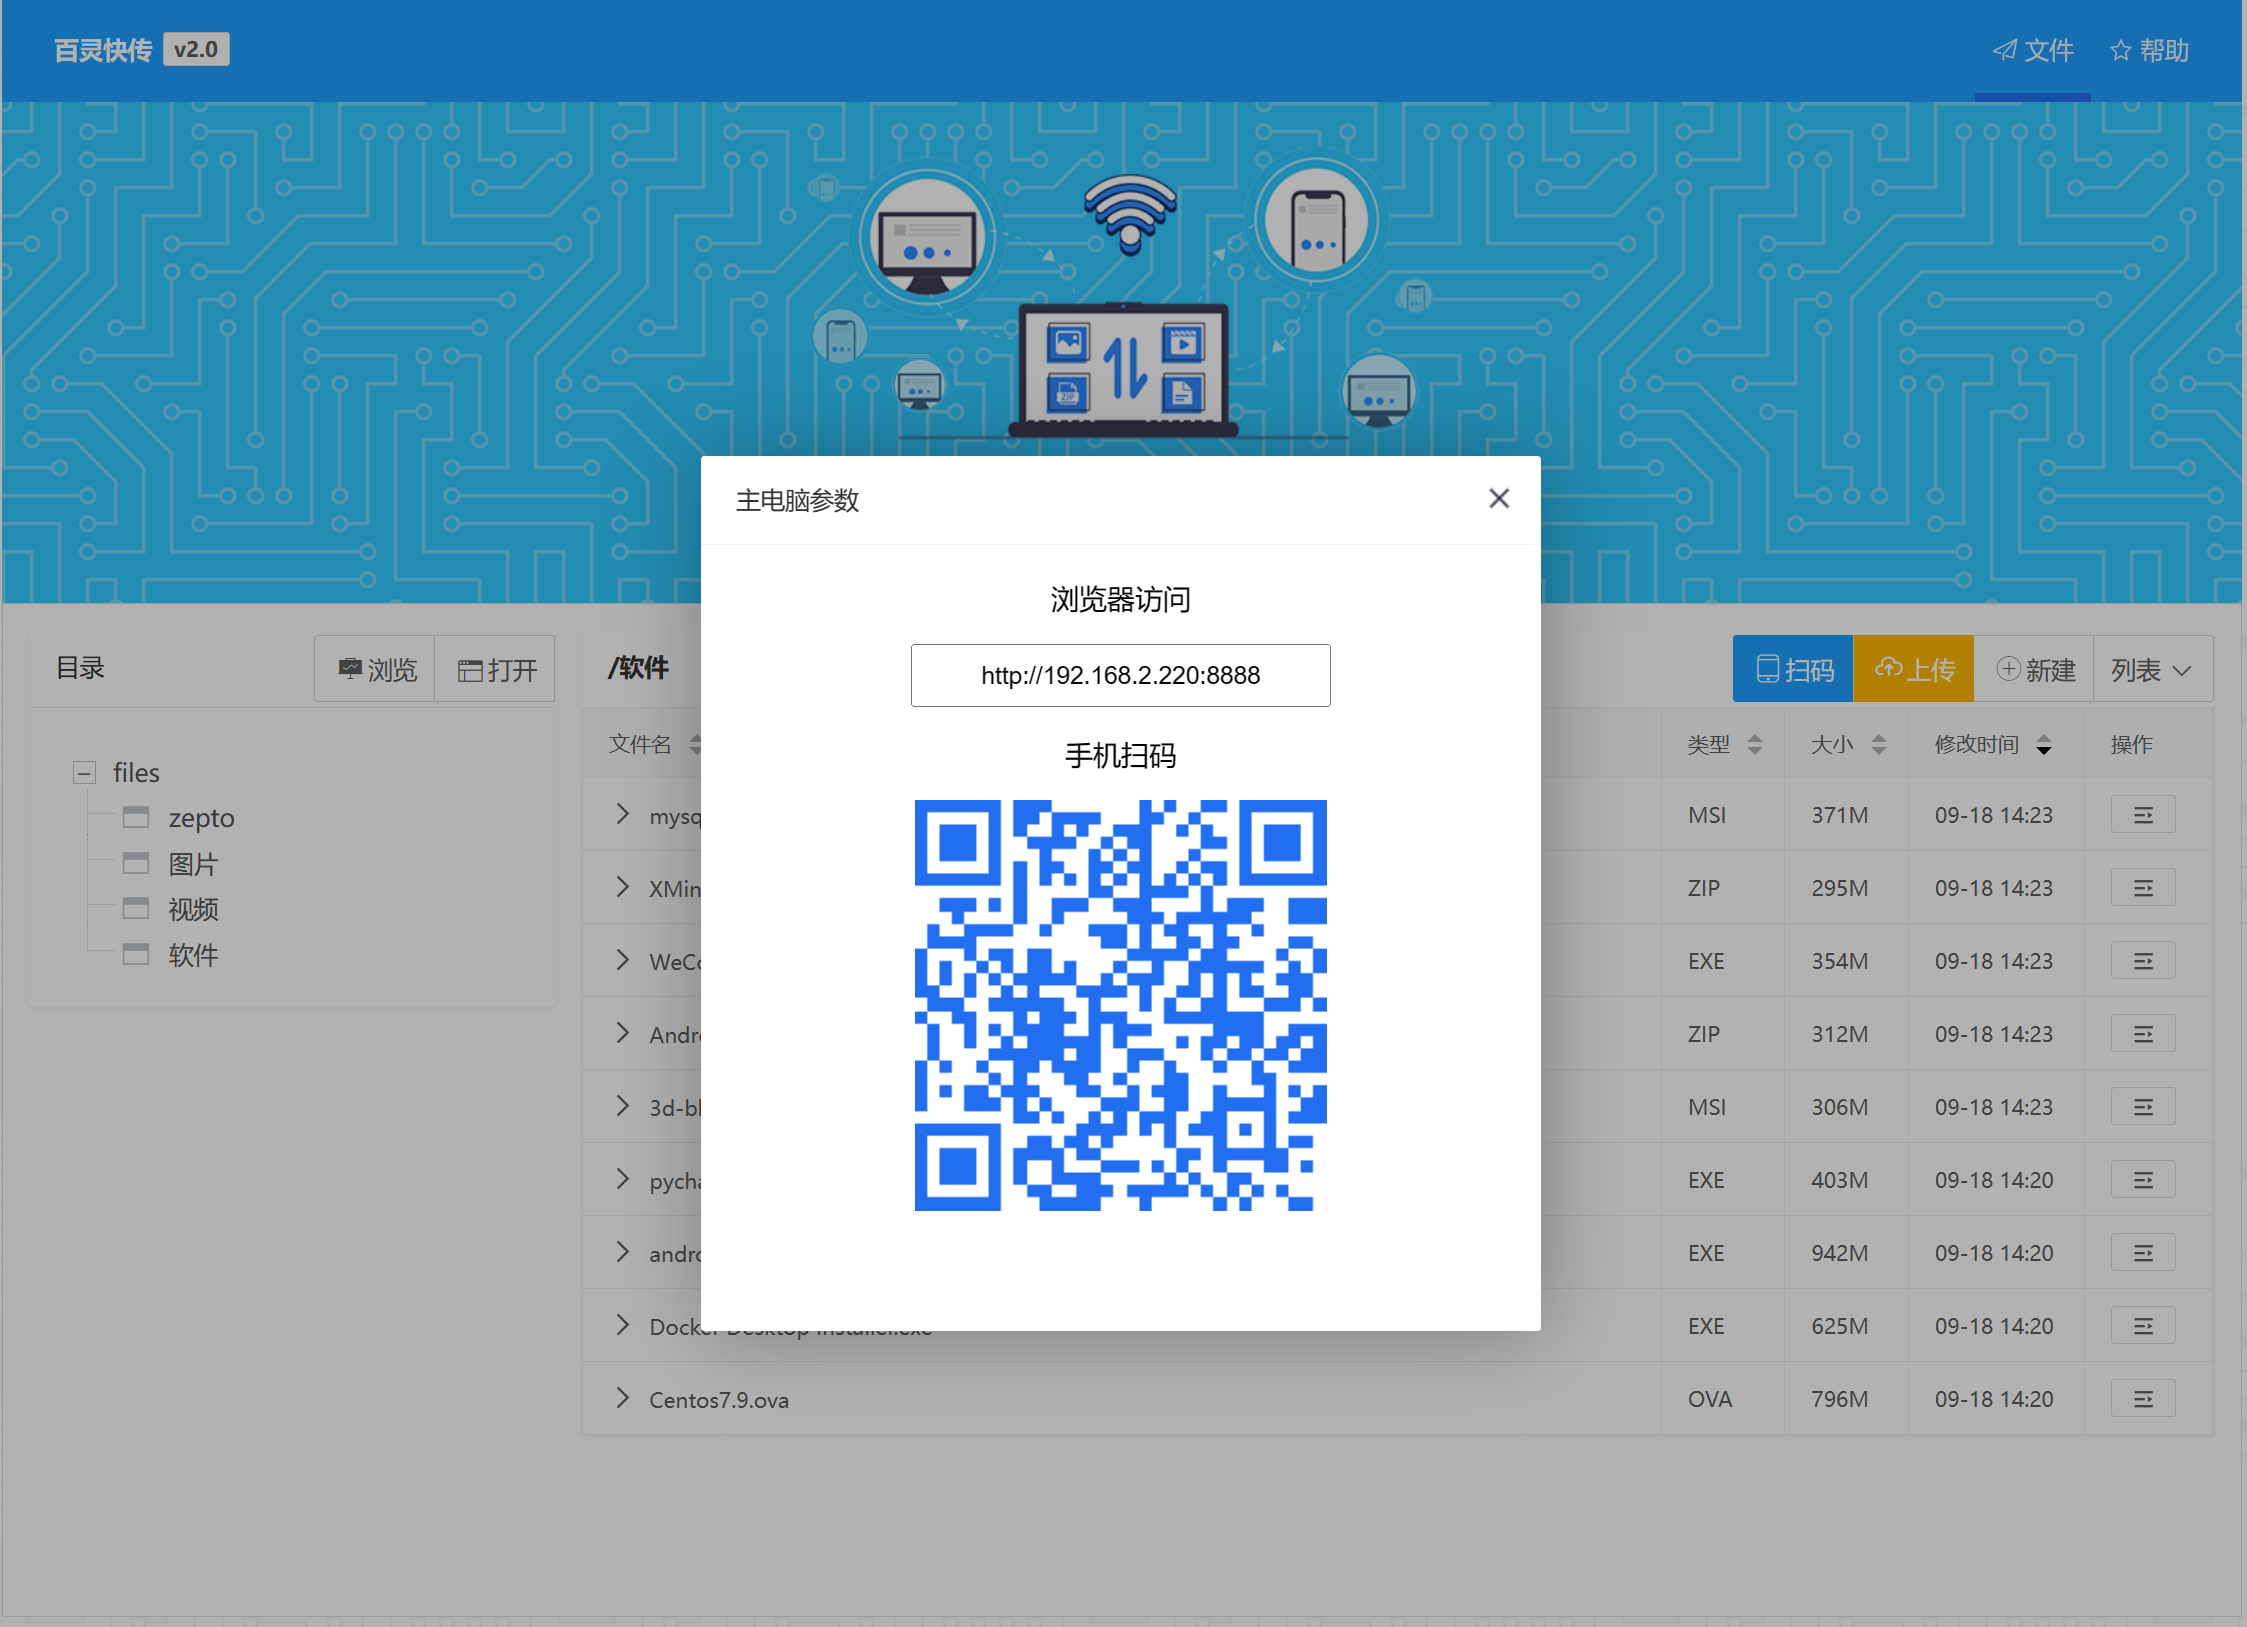Image resolution: width=2247 pixels, height=1627 pixels.
Task: Open the 文件 tab in header
Action: 2033,50
